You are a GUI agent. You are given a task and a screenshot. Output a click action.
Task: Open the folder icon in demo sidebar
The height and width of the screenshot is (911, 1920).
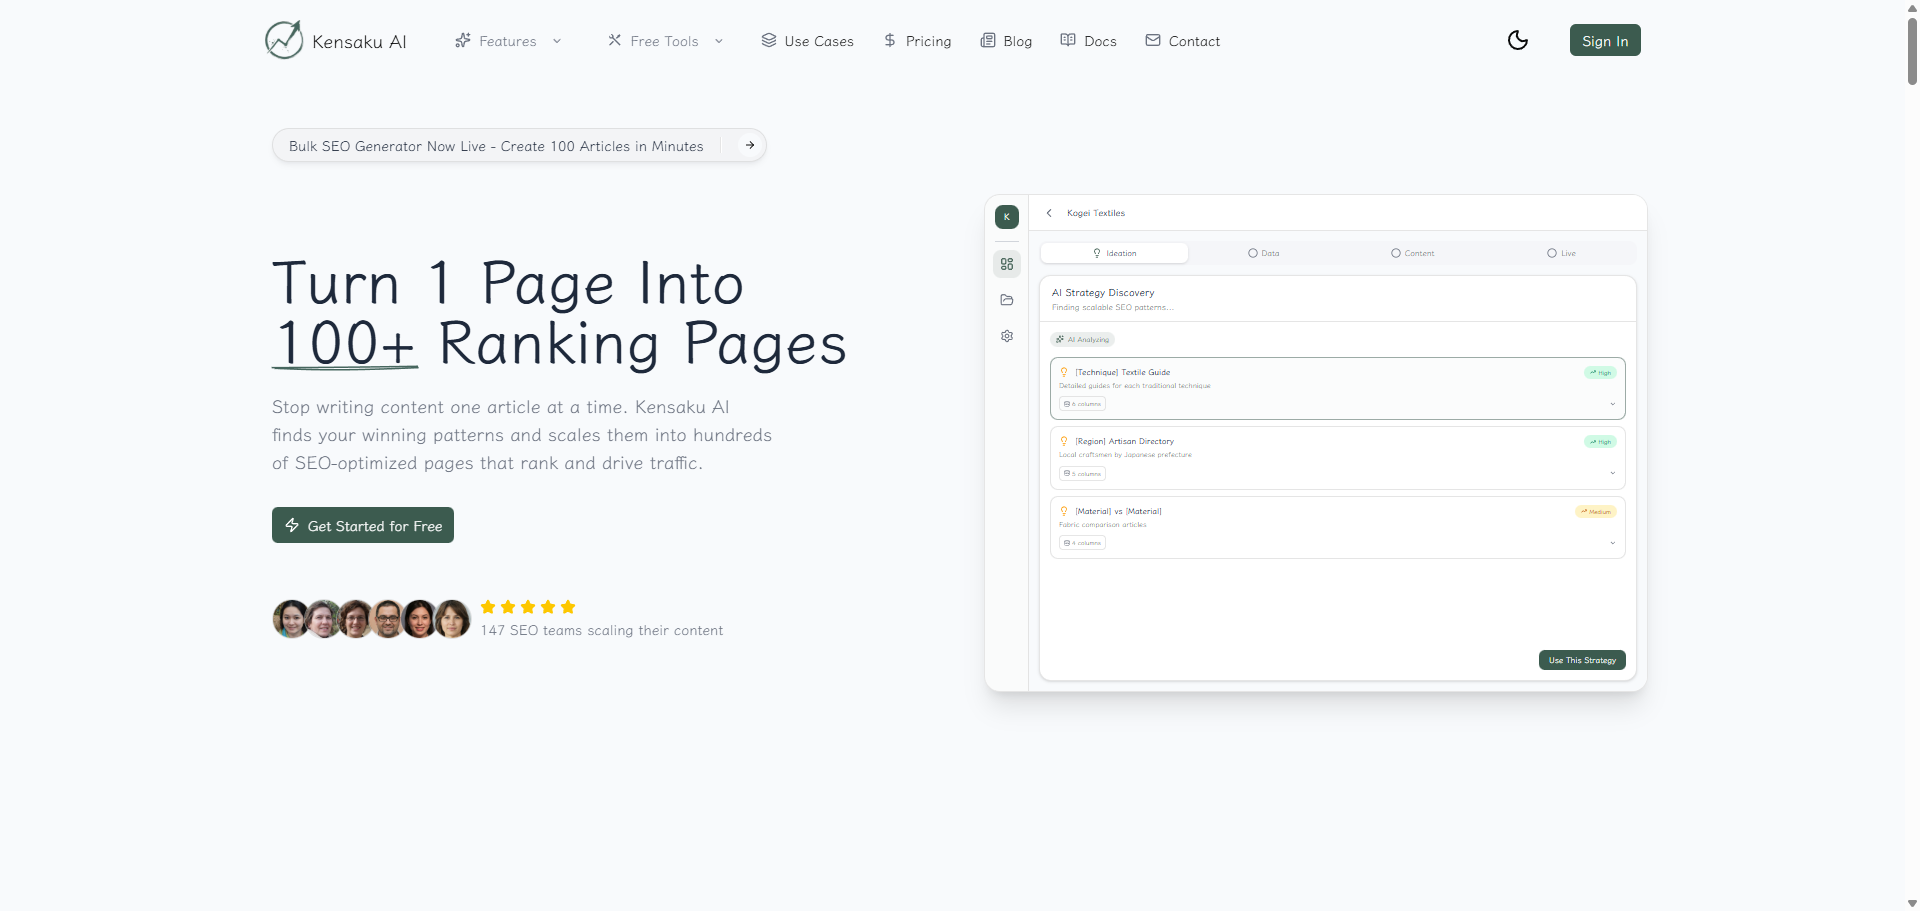(x=1007, y=300)
